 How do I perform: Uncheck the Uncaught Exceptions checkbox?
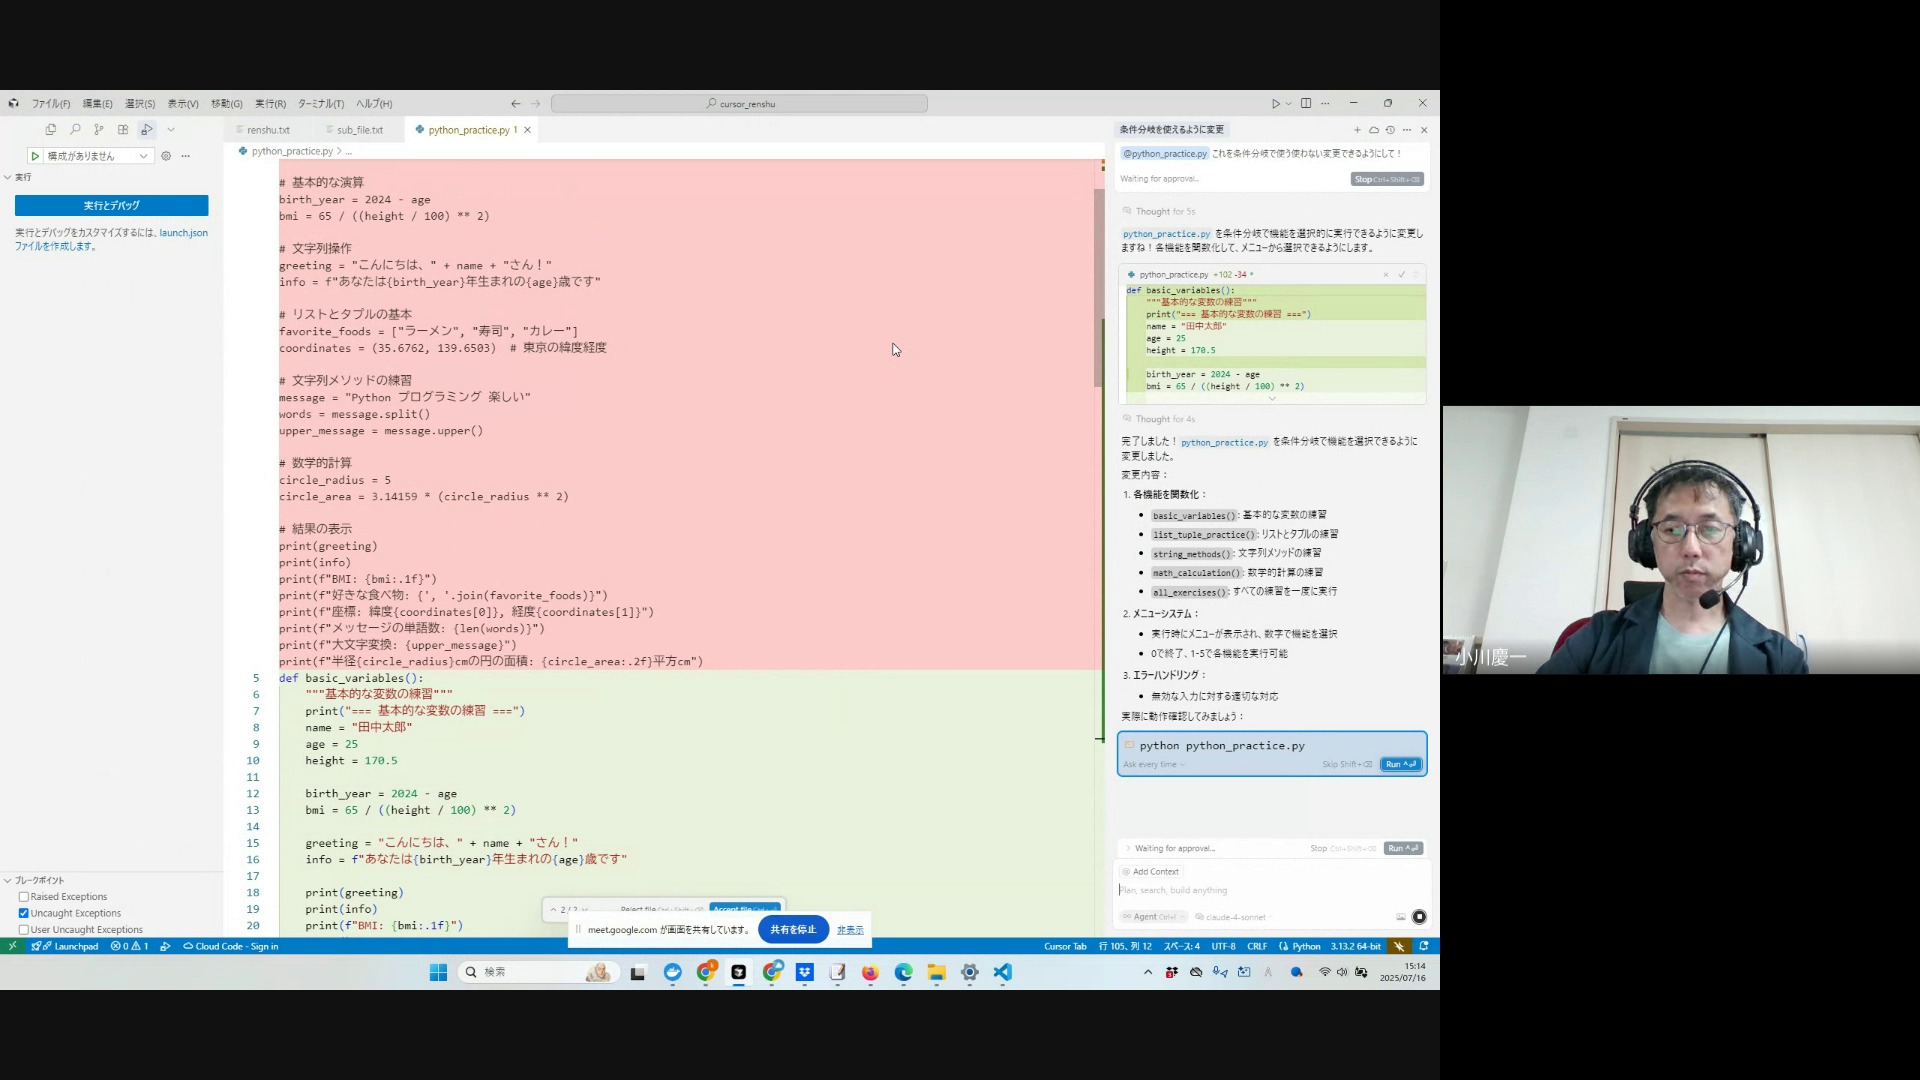[x=24, y=913]
